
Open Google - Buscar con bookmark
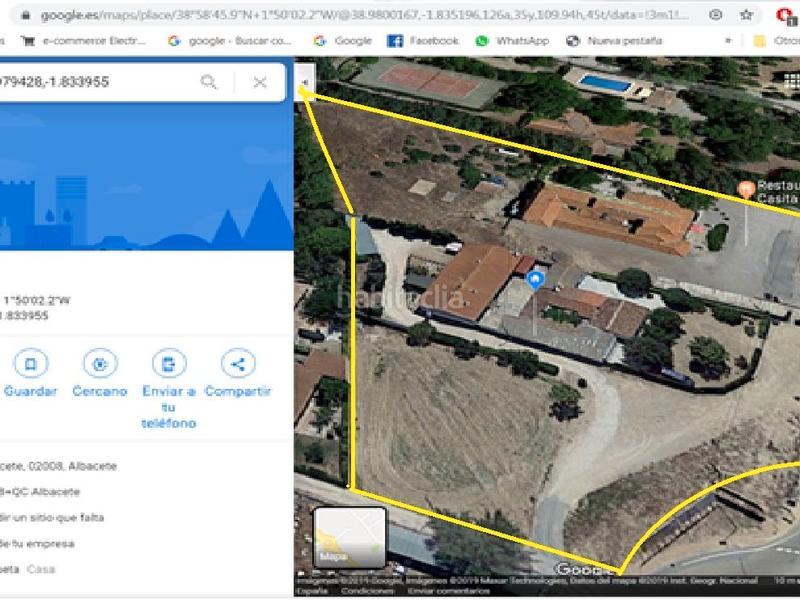pyautogui.click(x=230, y=41)
